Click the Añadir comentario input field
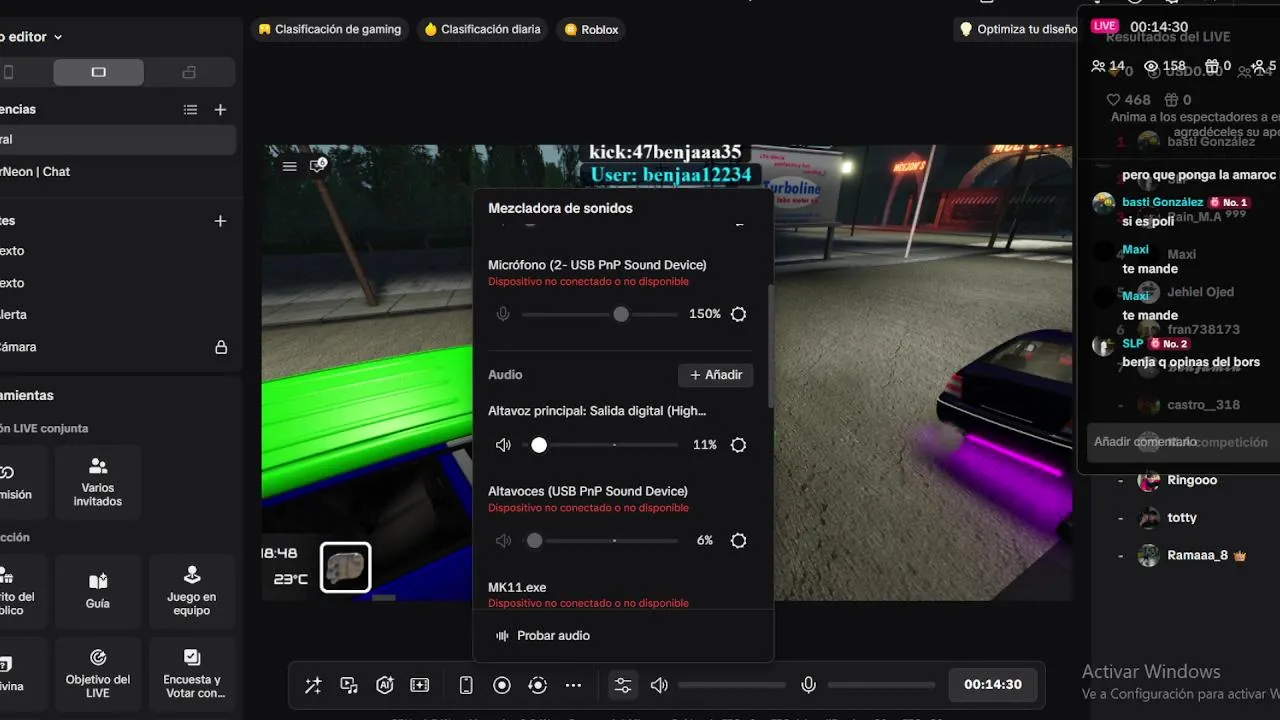The height and width of the screenshot is (720, 1280). pyautogui.click(x=1183, y=442)
